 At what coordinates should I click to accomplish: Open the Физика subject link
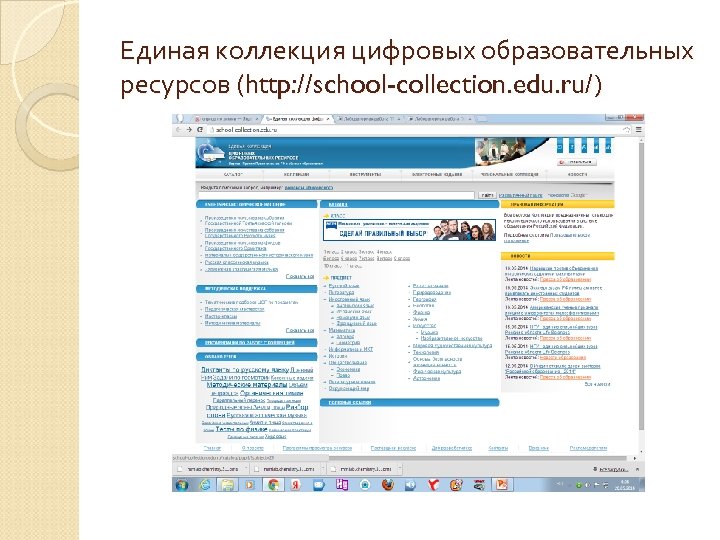(x=421, y=312)
